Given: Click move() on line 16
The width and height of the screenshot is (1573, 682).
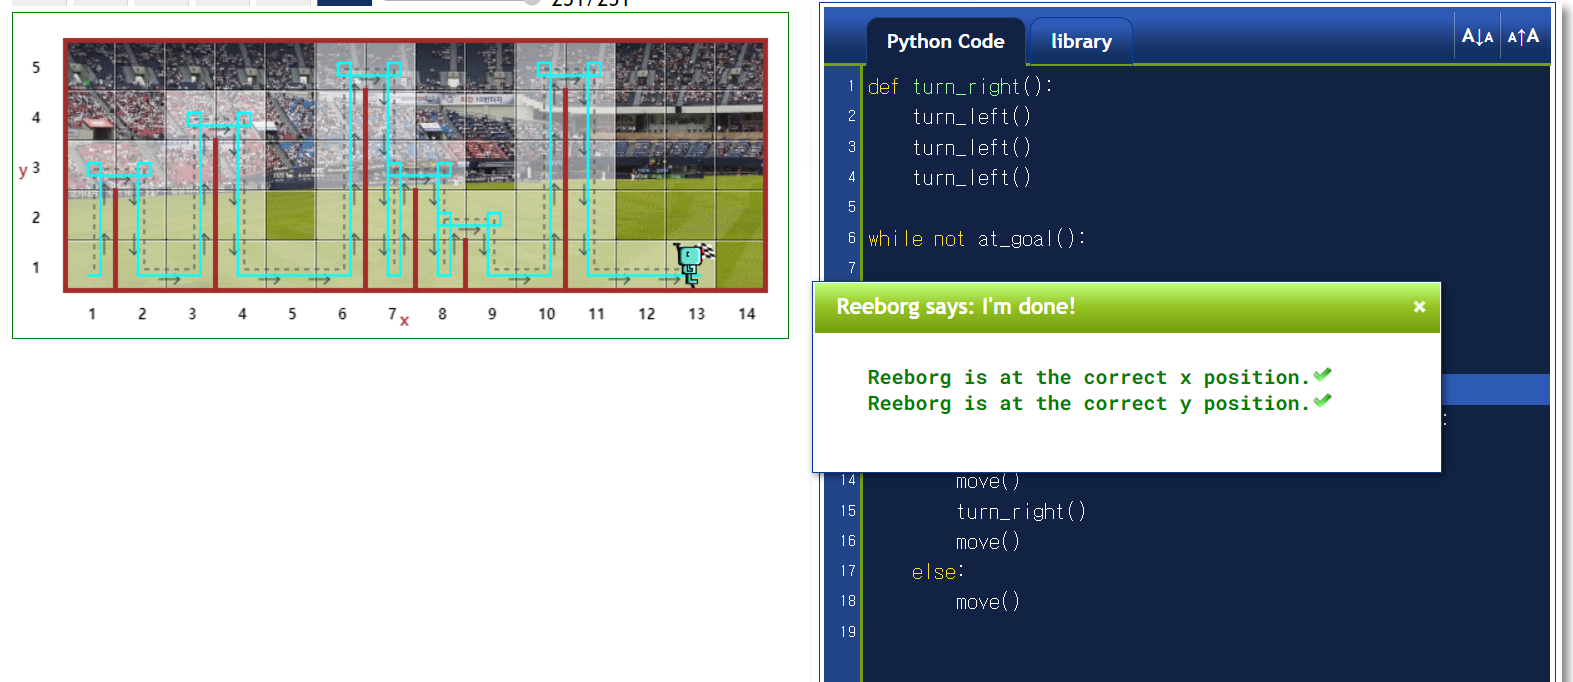Looking at the screenshot, I should click(x=987, y=542).
